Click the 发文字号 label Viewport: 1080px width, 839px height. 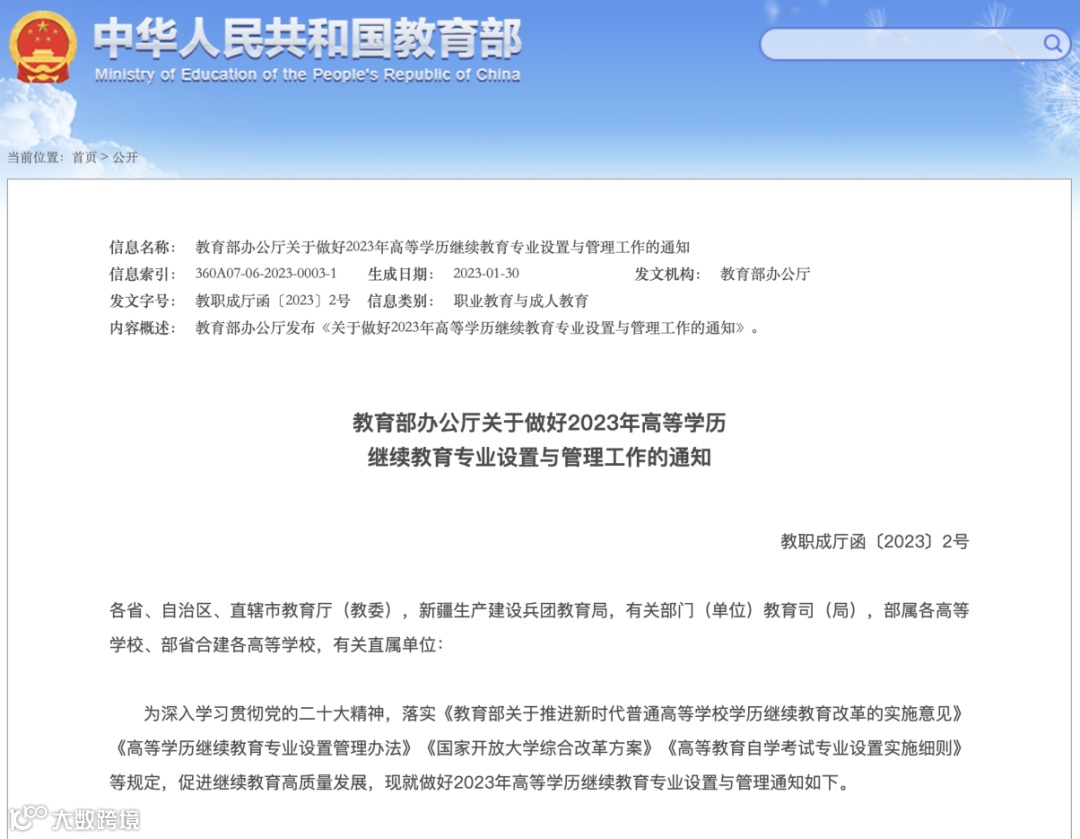point(143,301)
